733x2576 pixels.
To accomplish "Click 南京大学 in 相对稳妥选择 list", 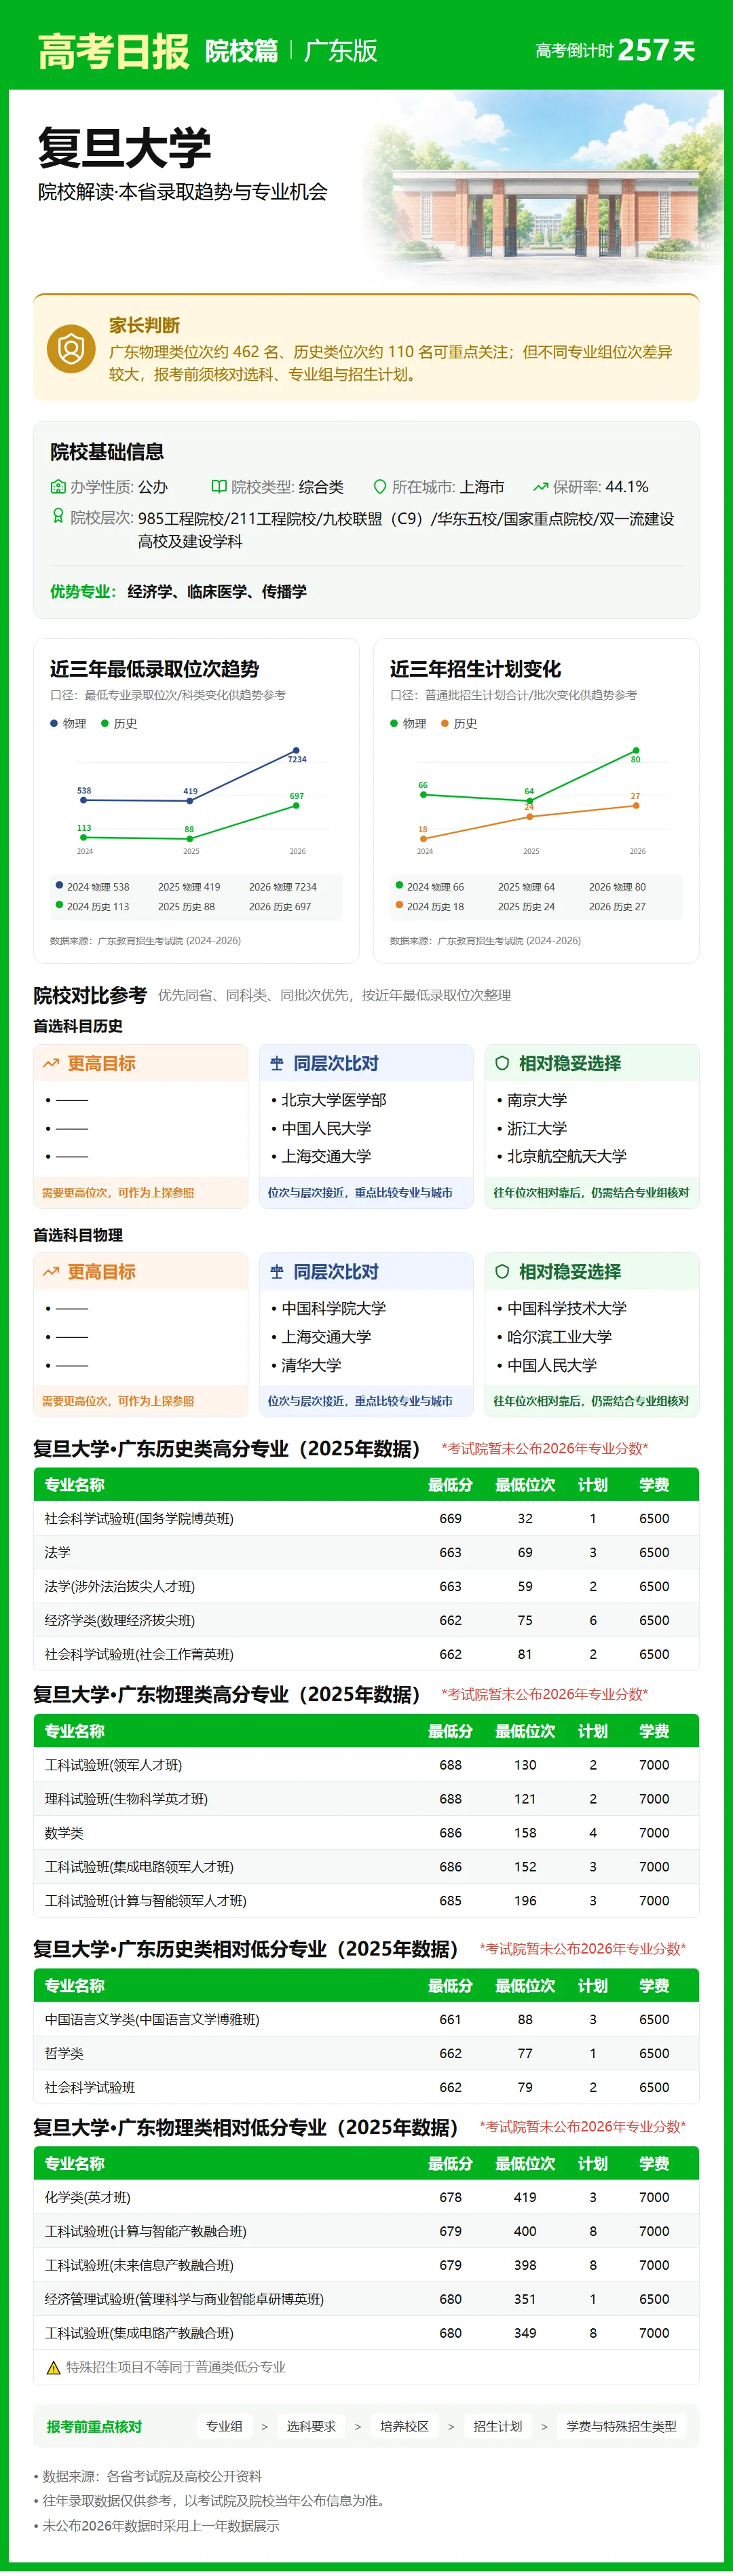I will [537, 1099].
